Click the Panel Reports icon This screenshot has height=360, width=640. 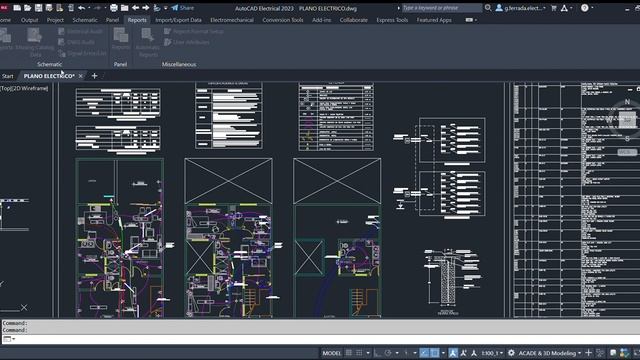(x=121, y=35)
